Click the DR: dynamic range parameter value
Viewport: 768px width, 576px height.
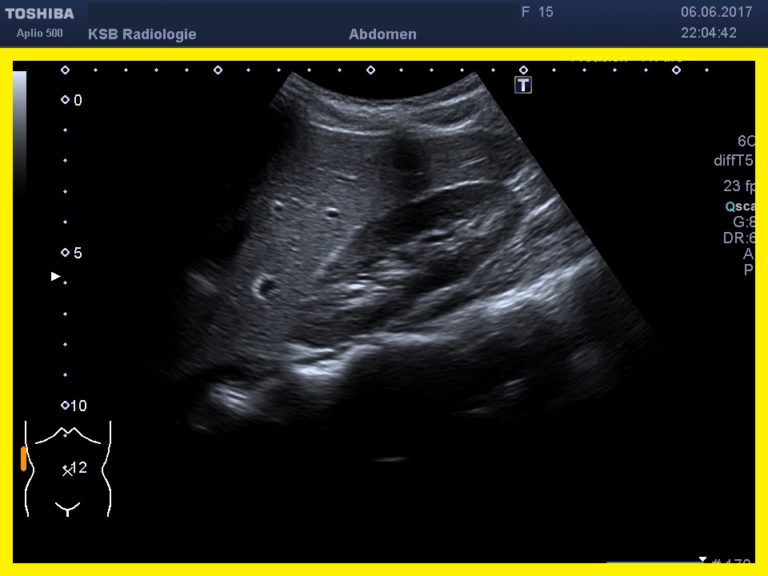click(x=739, y=238)
